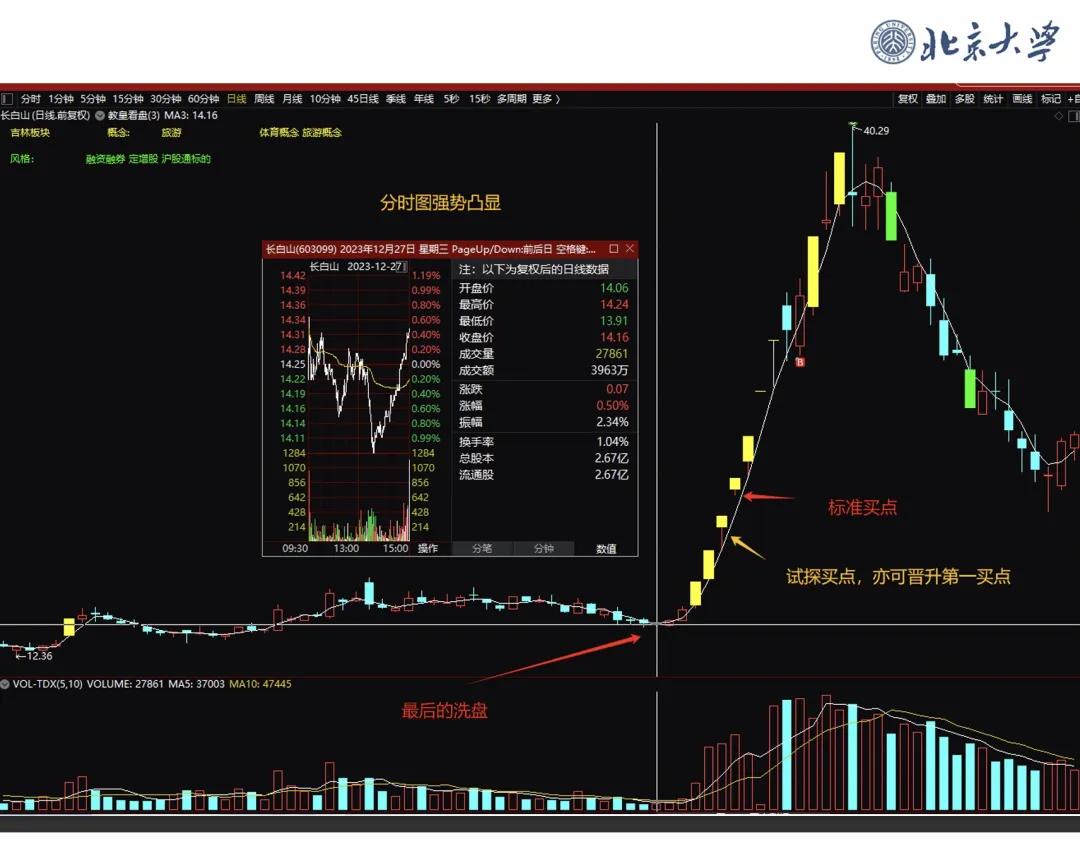Click the 开盘价 value 14.06
Screen dimensions: 1080x845
(614, 289)
